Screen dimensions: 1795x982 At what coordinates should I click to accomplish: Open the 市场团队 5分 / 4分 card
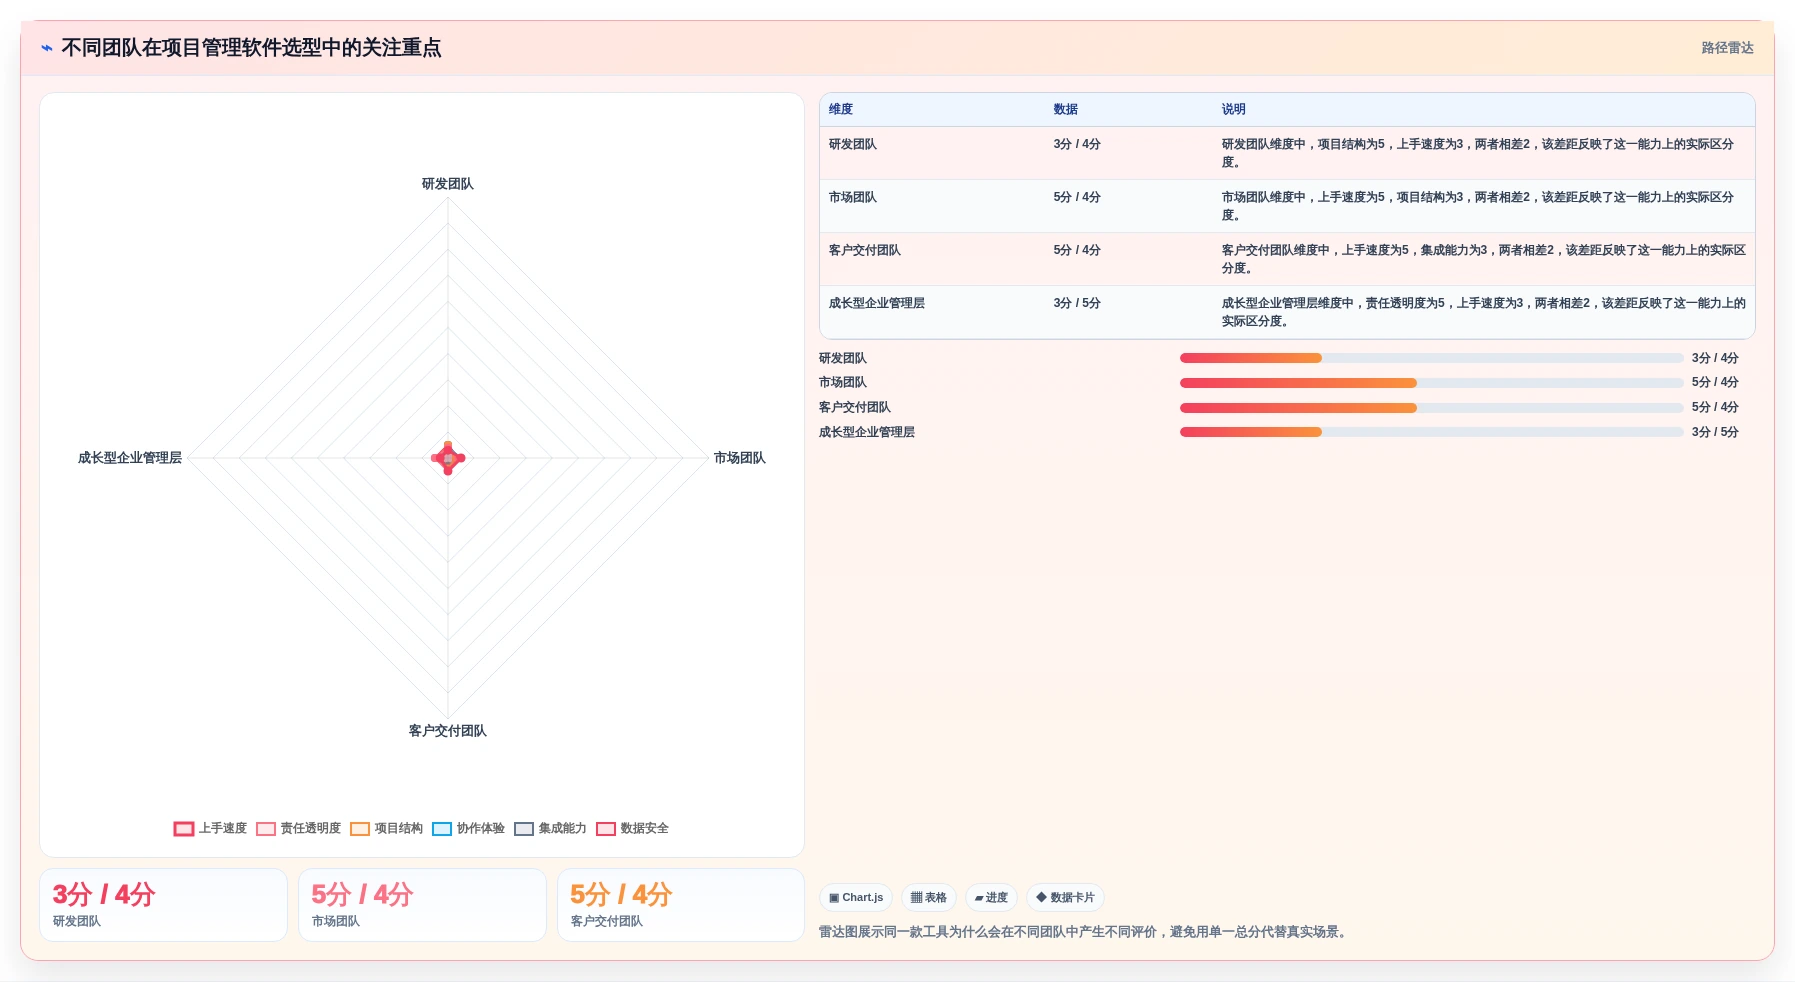pyautogui.click(x=422, y=905)
